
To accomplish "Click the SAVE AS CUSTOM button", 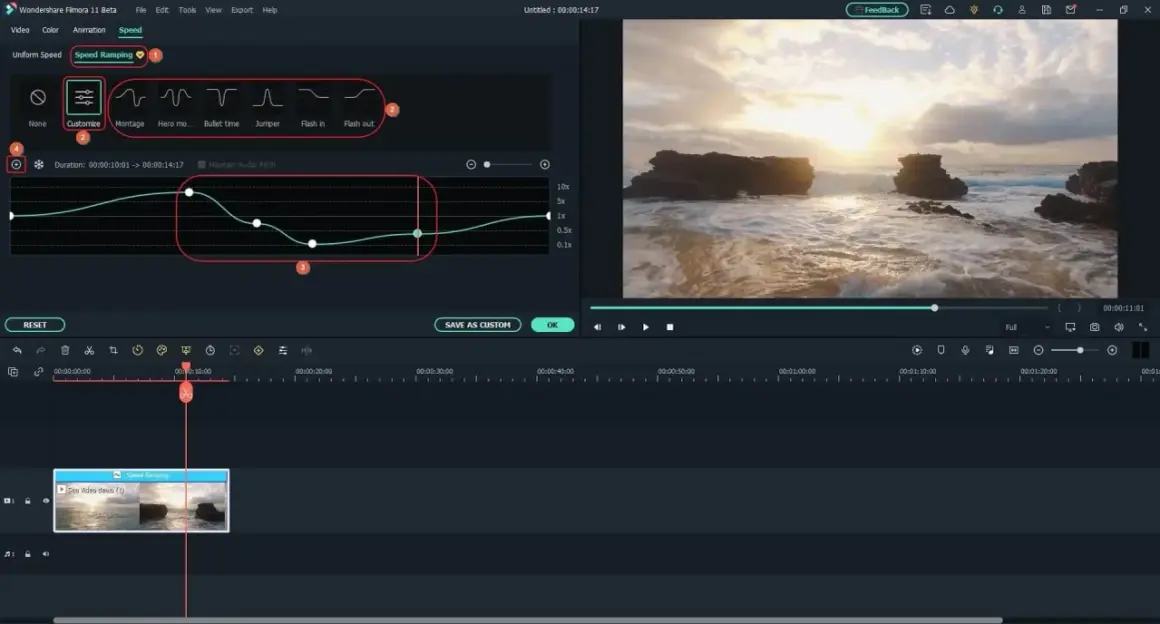I will pos(478,325).
